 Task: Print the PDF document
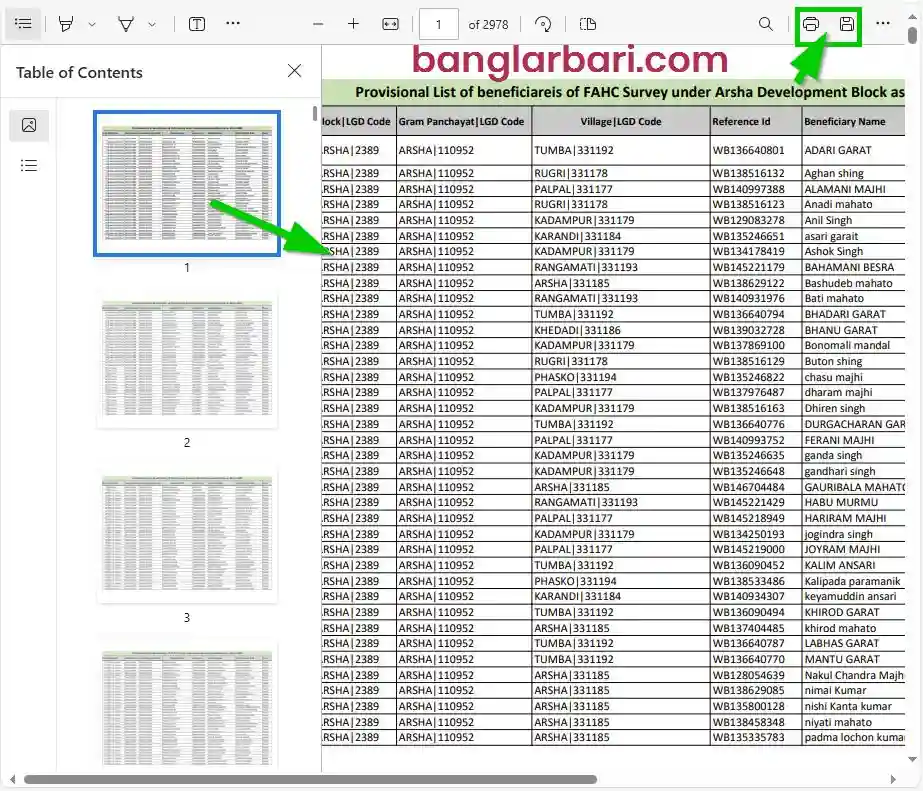pos(810,23)
